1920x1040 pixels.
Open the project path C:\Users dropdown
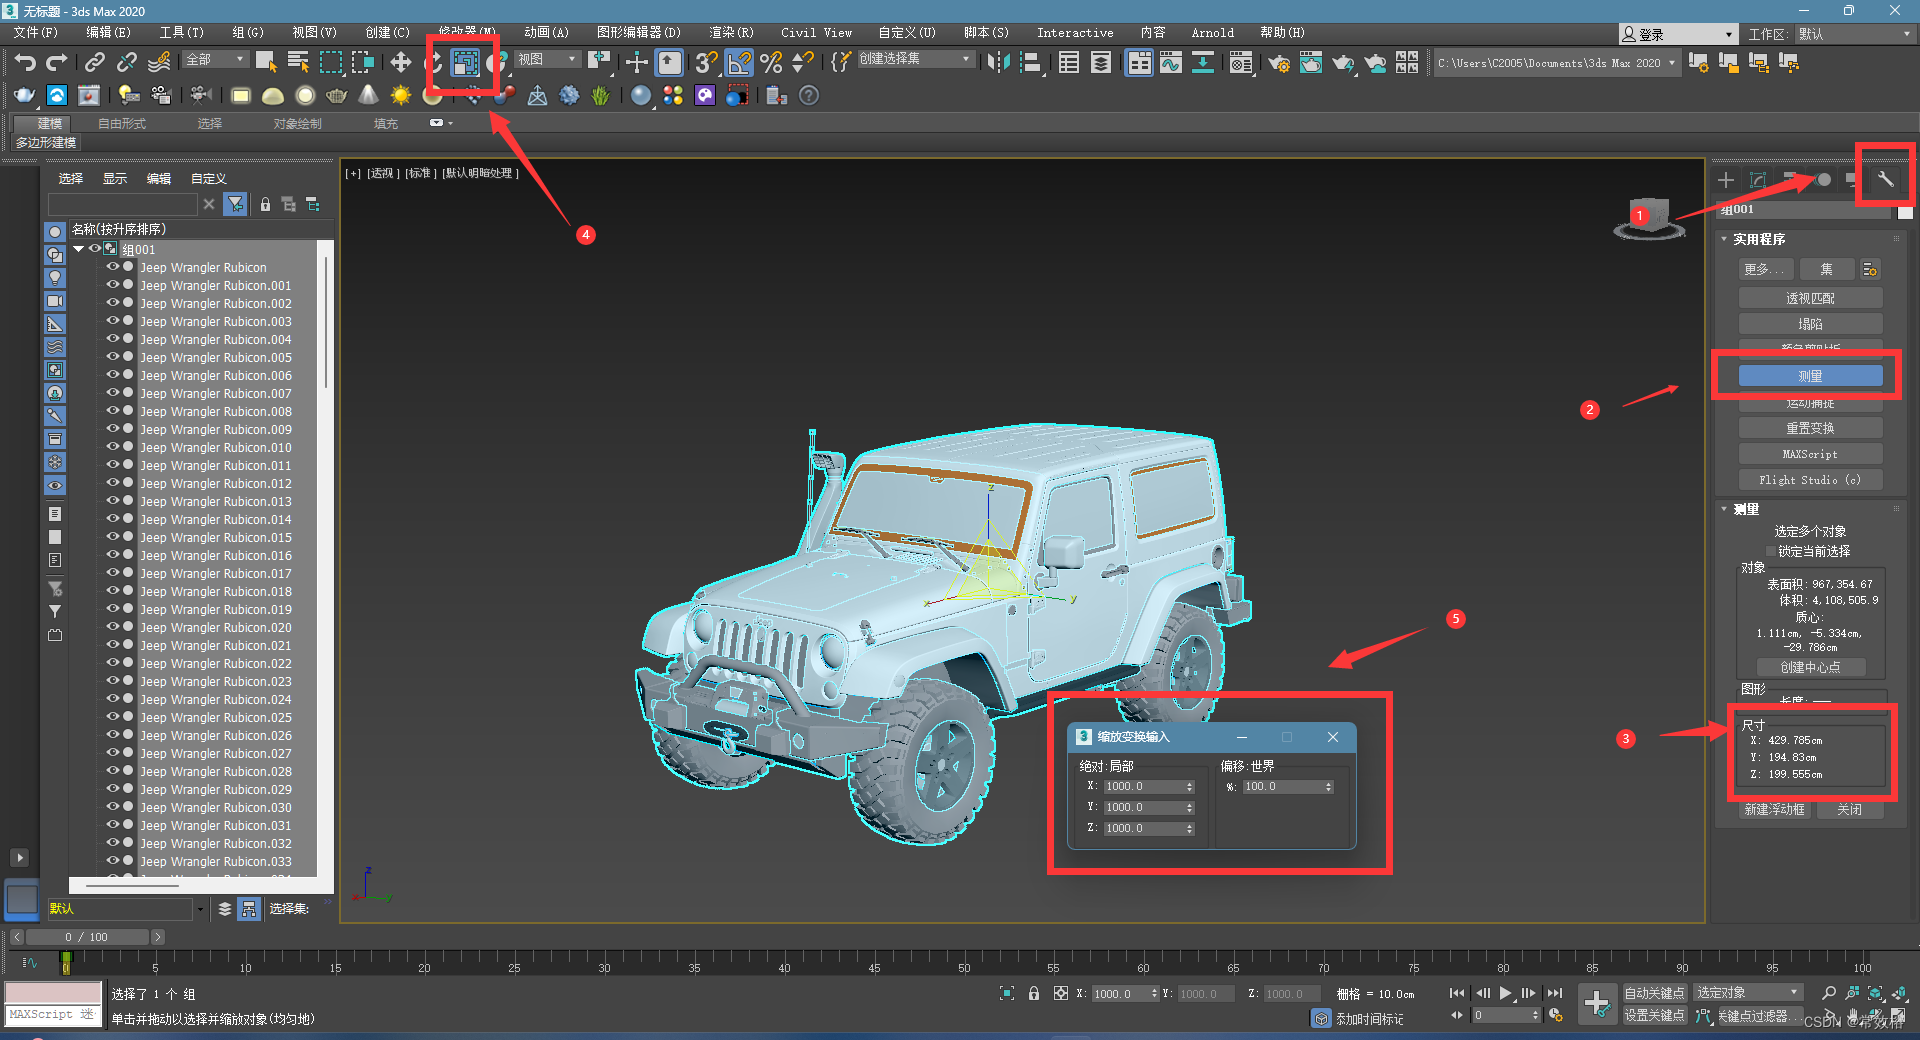[1556, 63]
